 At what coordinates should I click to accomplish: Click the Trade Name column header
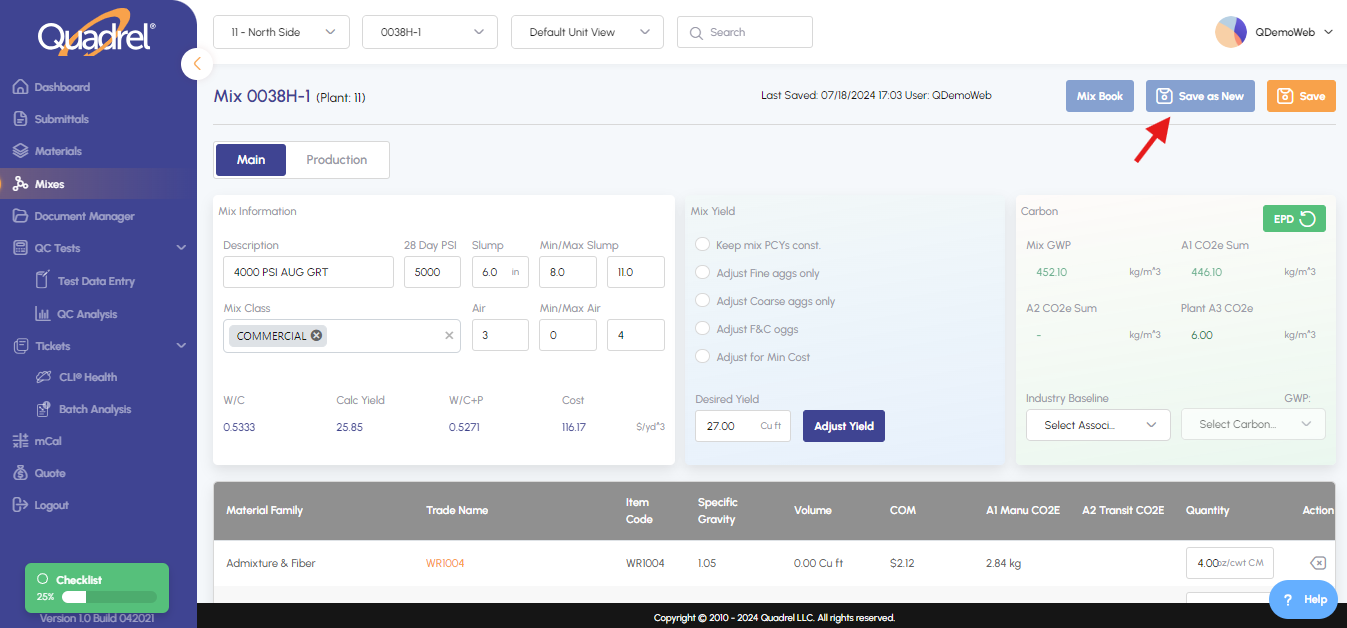click(x=457, y=510)
